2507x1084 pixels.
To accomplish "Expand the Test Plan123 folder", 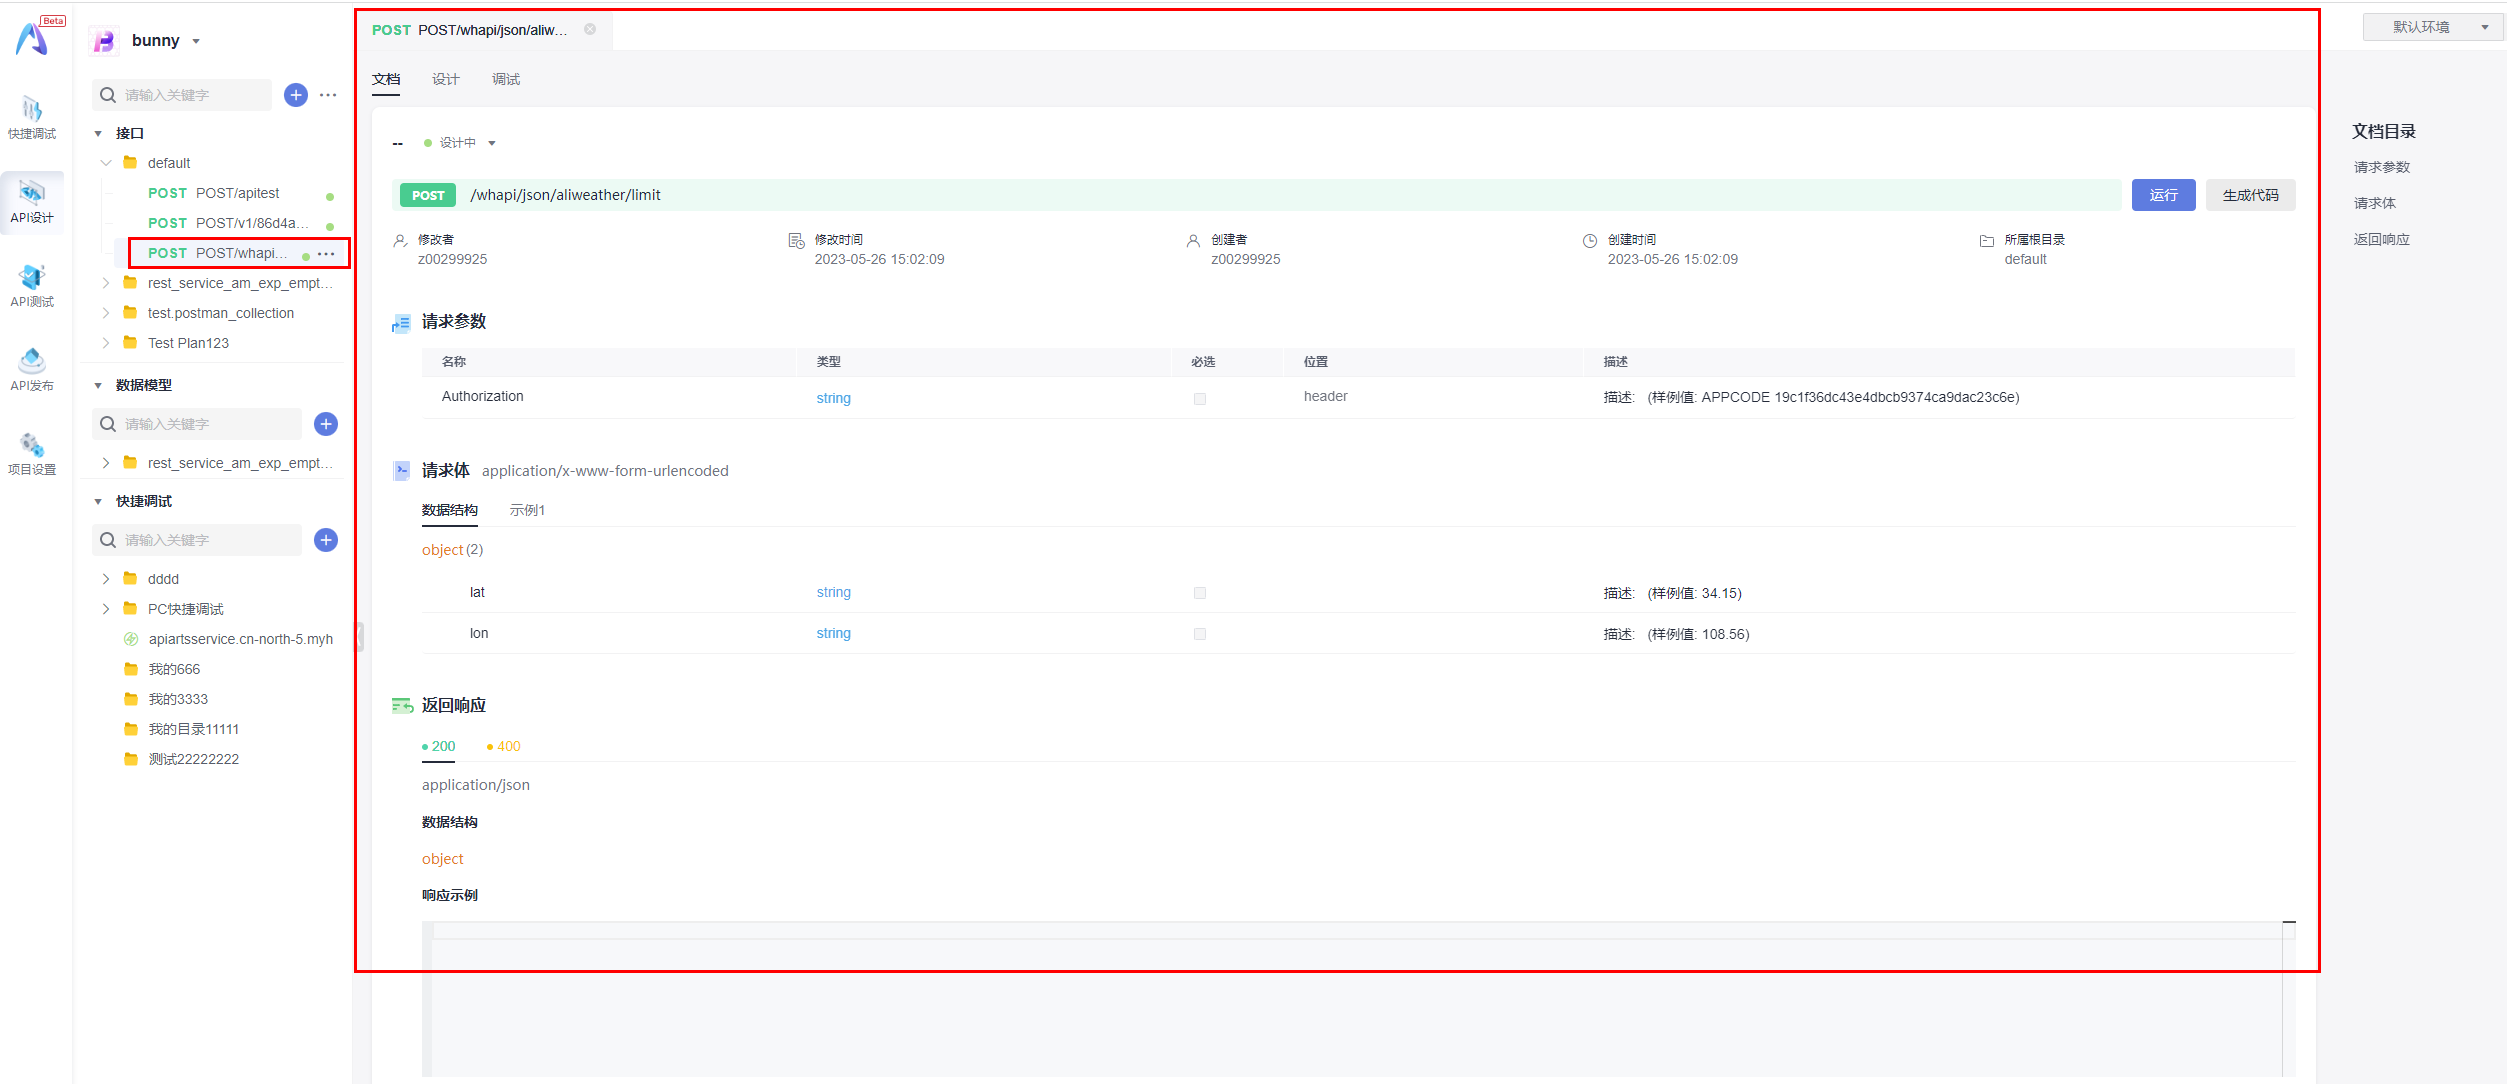I will [x=106, y=343].
